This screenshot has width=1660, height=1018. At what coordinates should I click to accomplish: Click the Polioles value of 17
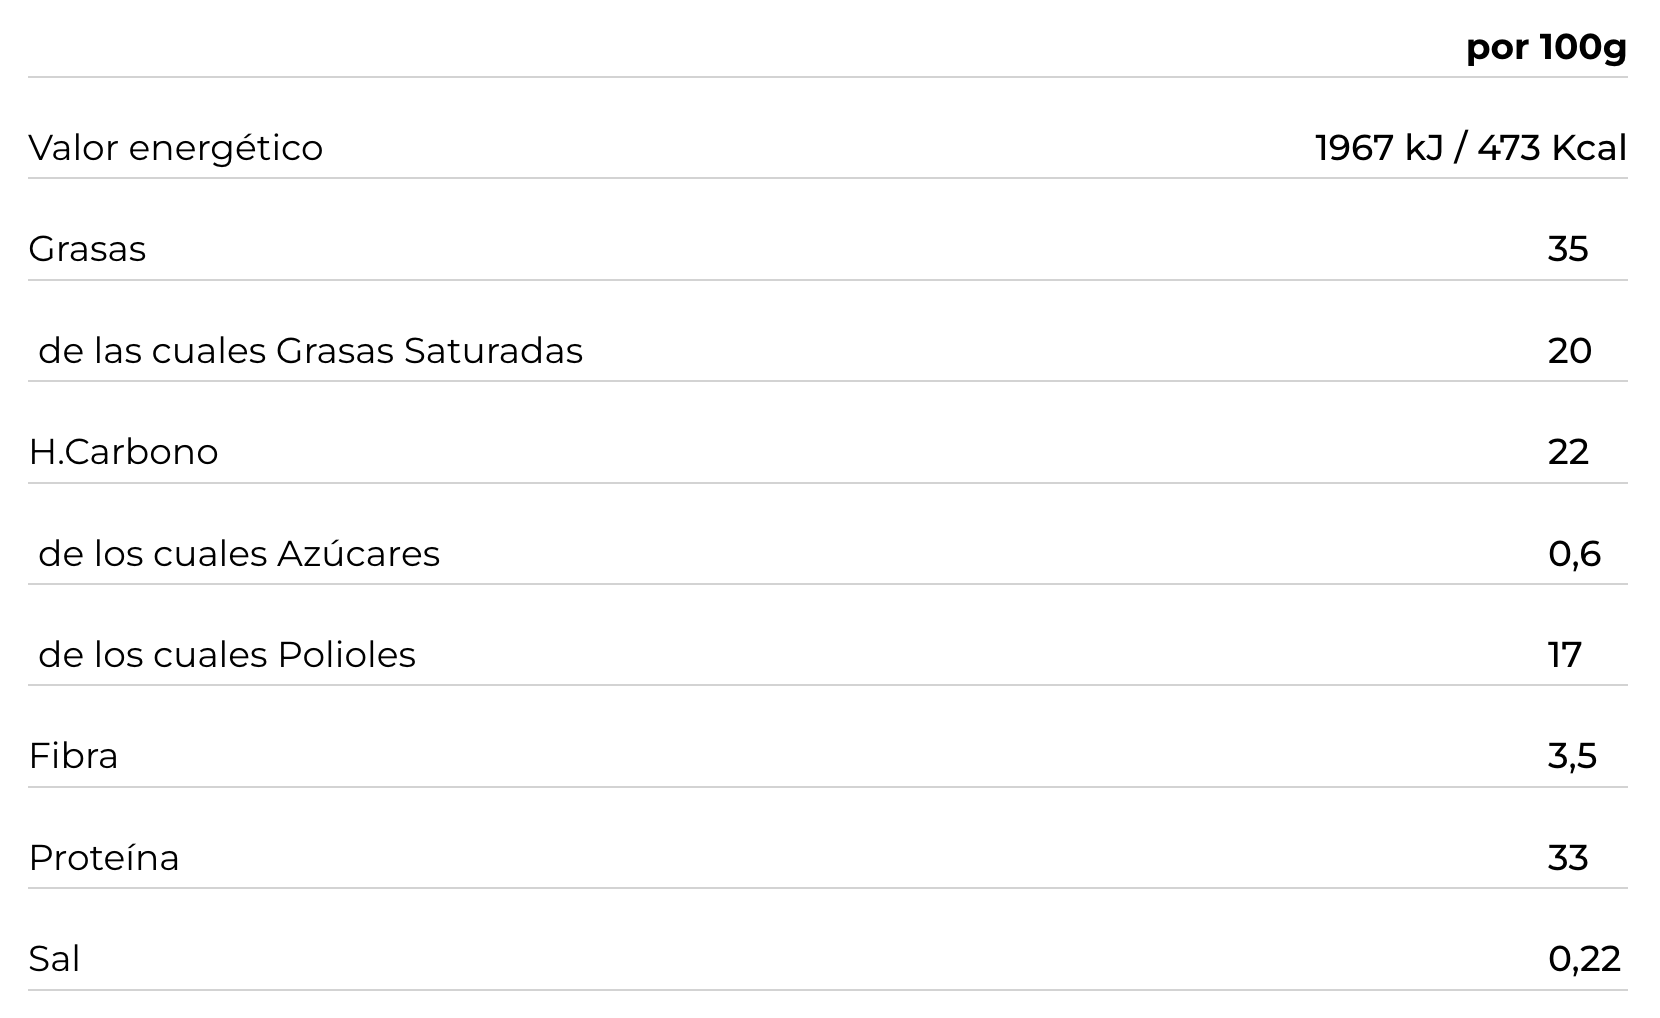click(x=1564, y=655)
